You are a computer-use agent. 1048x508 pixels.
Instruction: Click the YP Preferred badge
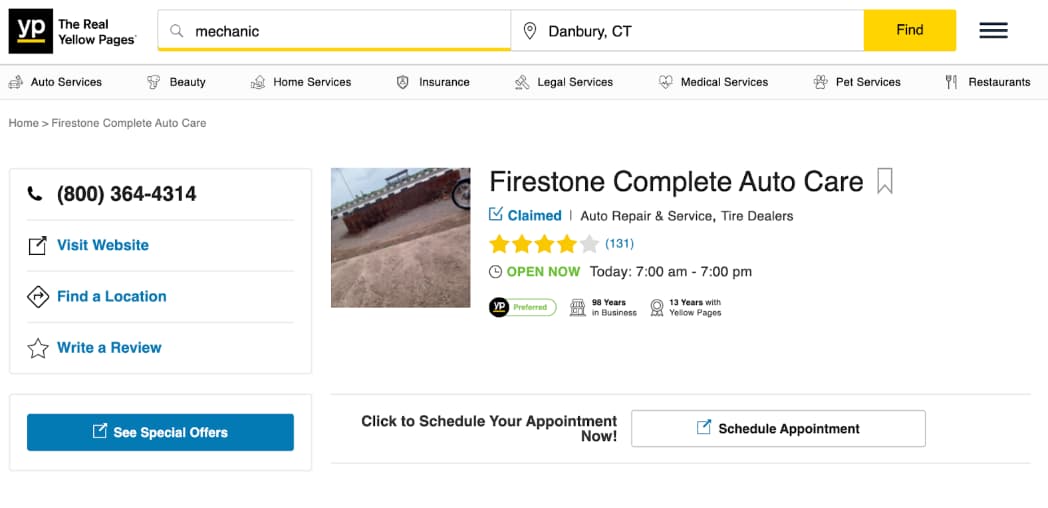click(523, 307)
